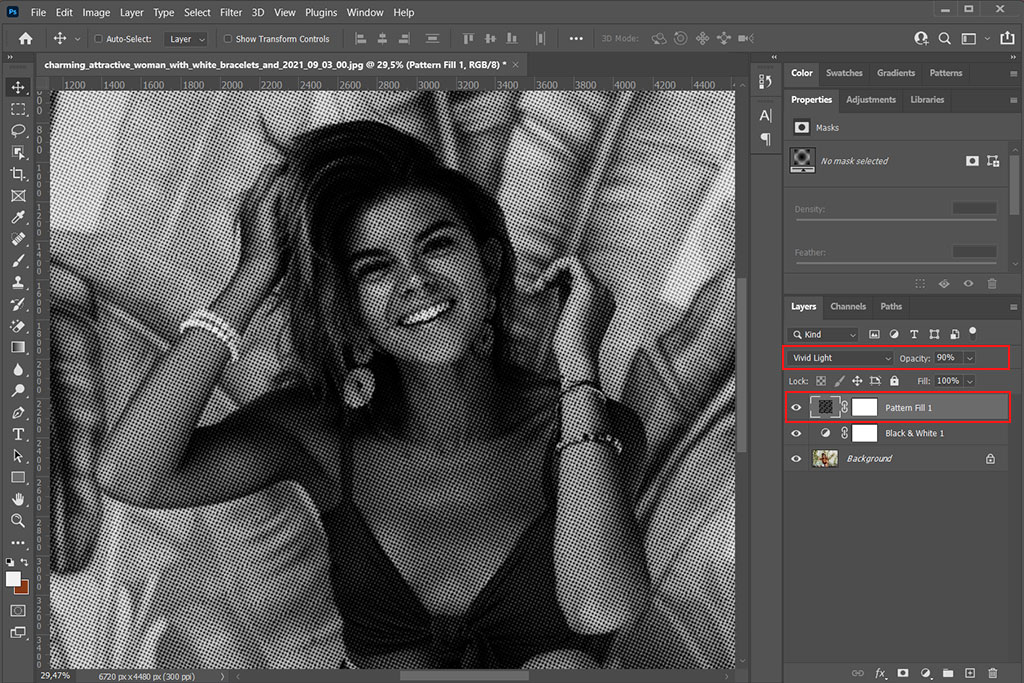Select the Move tool

pos(18,87)
